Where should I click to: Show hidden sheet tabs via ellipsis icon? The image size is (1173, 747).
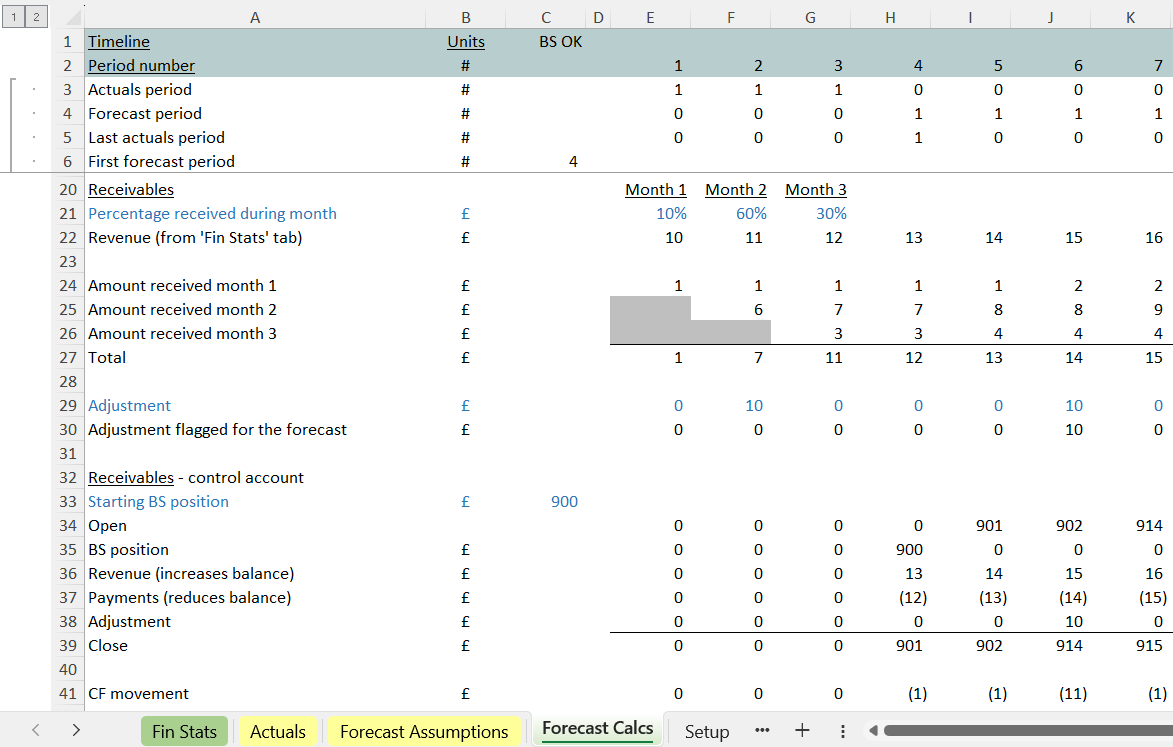tap(762, 731)
